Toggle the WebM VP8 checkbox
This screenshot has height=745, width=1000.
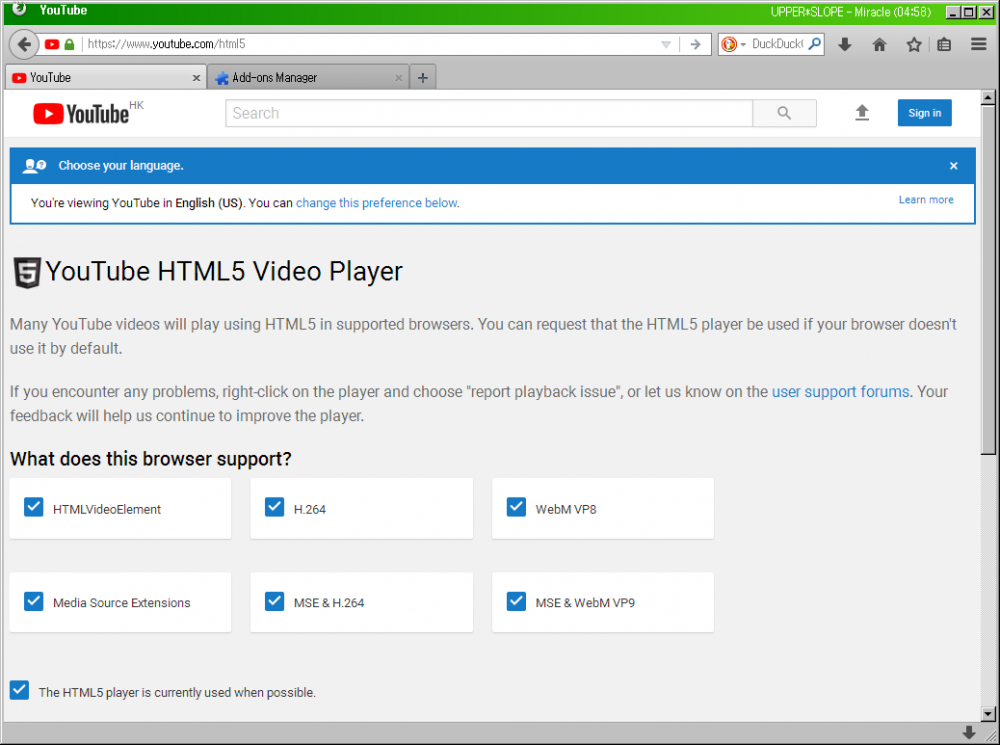[x=516, y=507]
